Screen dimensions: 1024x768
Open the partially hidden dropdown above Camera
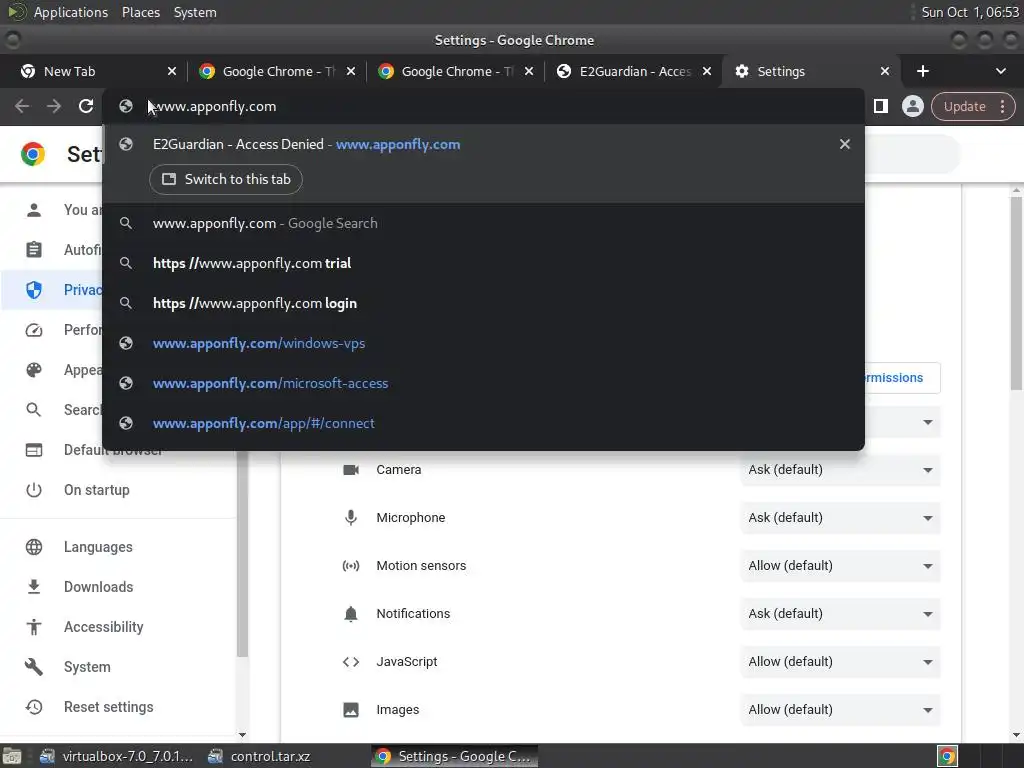[x=903, y=422]
